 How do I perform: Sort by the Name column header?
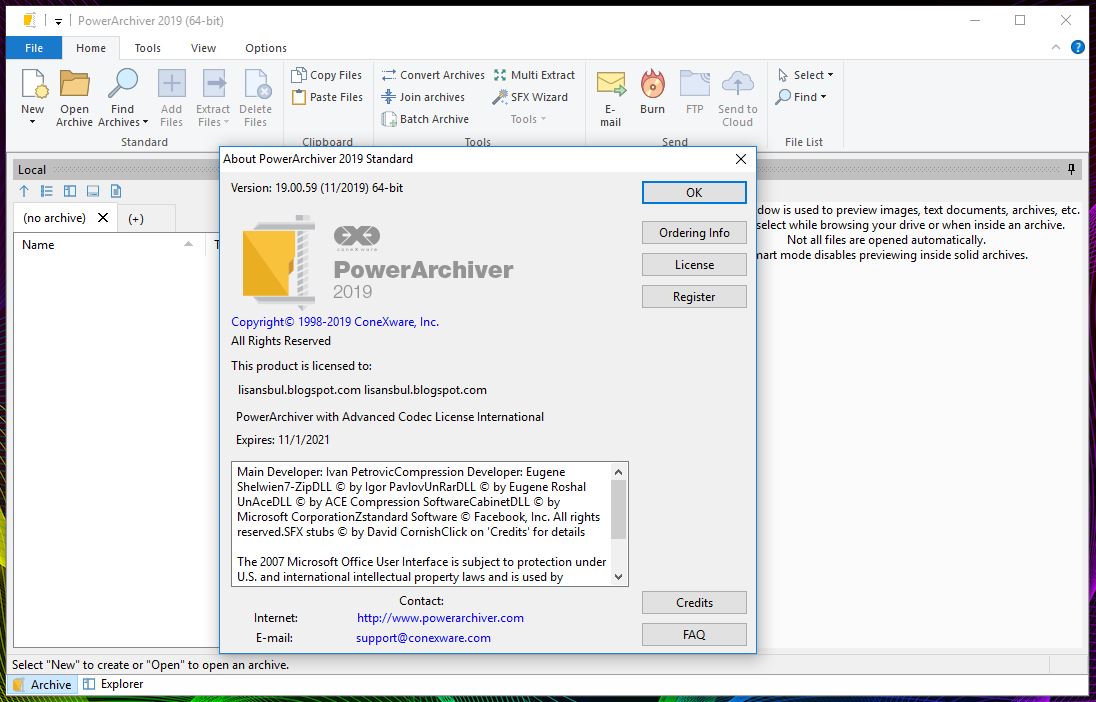[108, 245]
